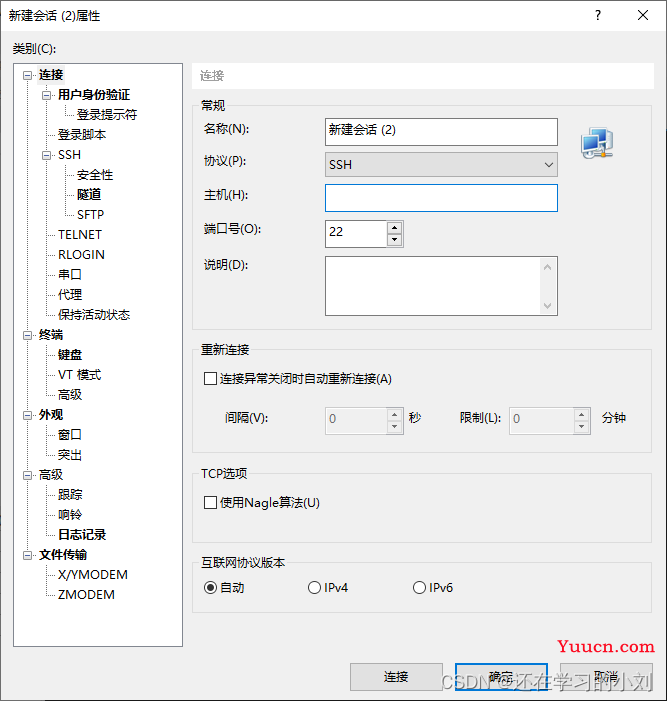
Task: Click the 说明 text area
Action: tap(441, 286)
